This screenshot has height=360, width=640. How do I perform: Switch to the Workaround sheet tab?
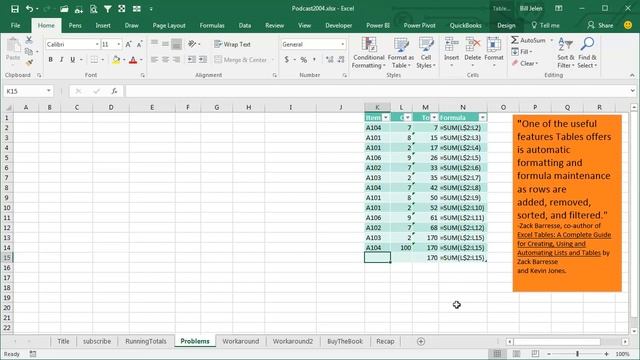pyautogui.click(x=240, y=341)
